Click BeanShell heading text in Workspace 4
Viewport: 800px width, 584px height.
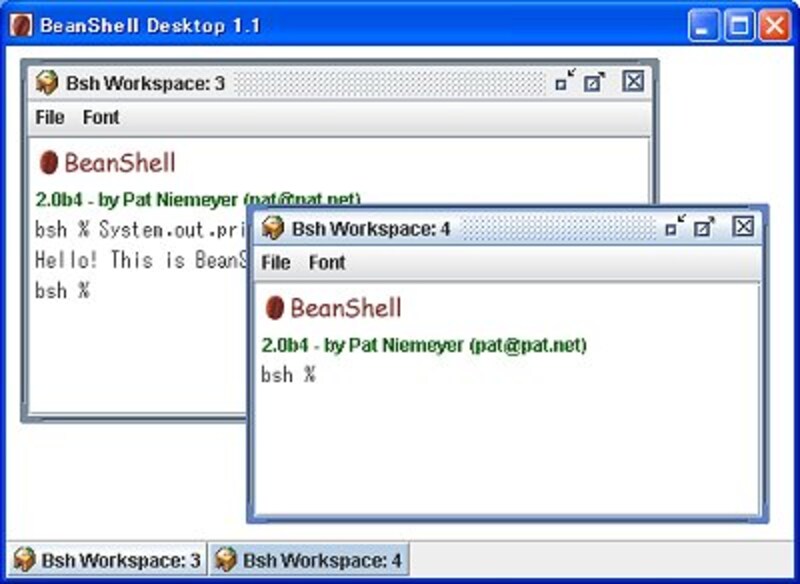(x=346, y=308)
